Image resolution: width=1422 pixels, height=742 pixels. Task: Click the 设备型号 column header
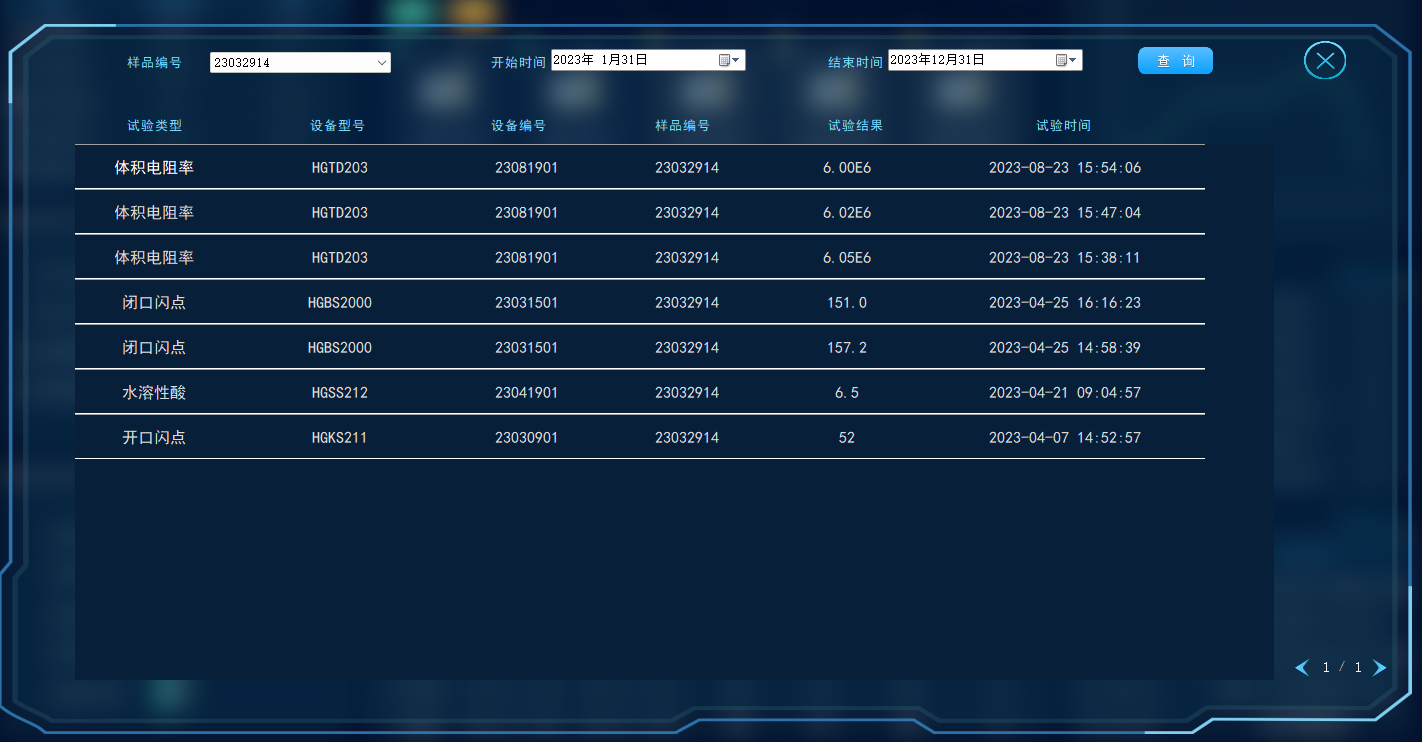tap(338, 126)
